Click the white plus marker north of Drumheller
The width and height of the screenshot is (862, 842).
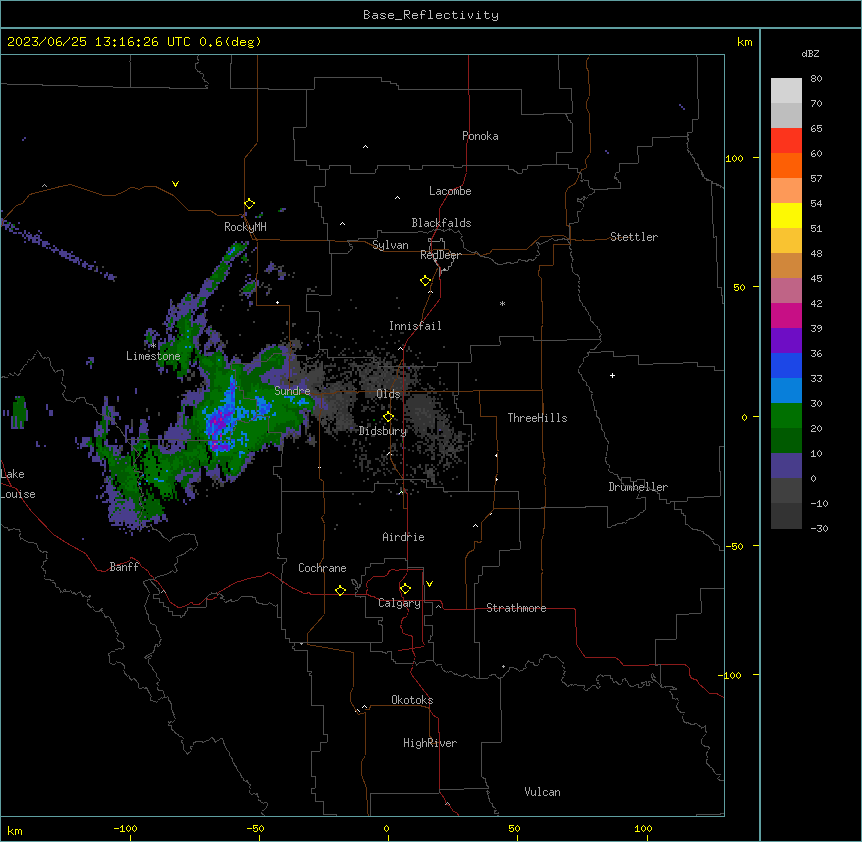pyautogui.click(x=612, y=375)
